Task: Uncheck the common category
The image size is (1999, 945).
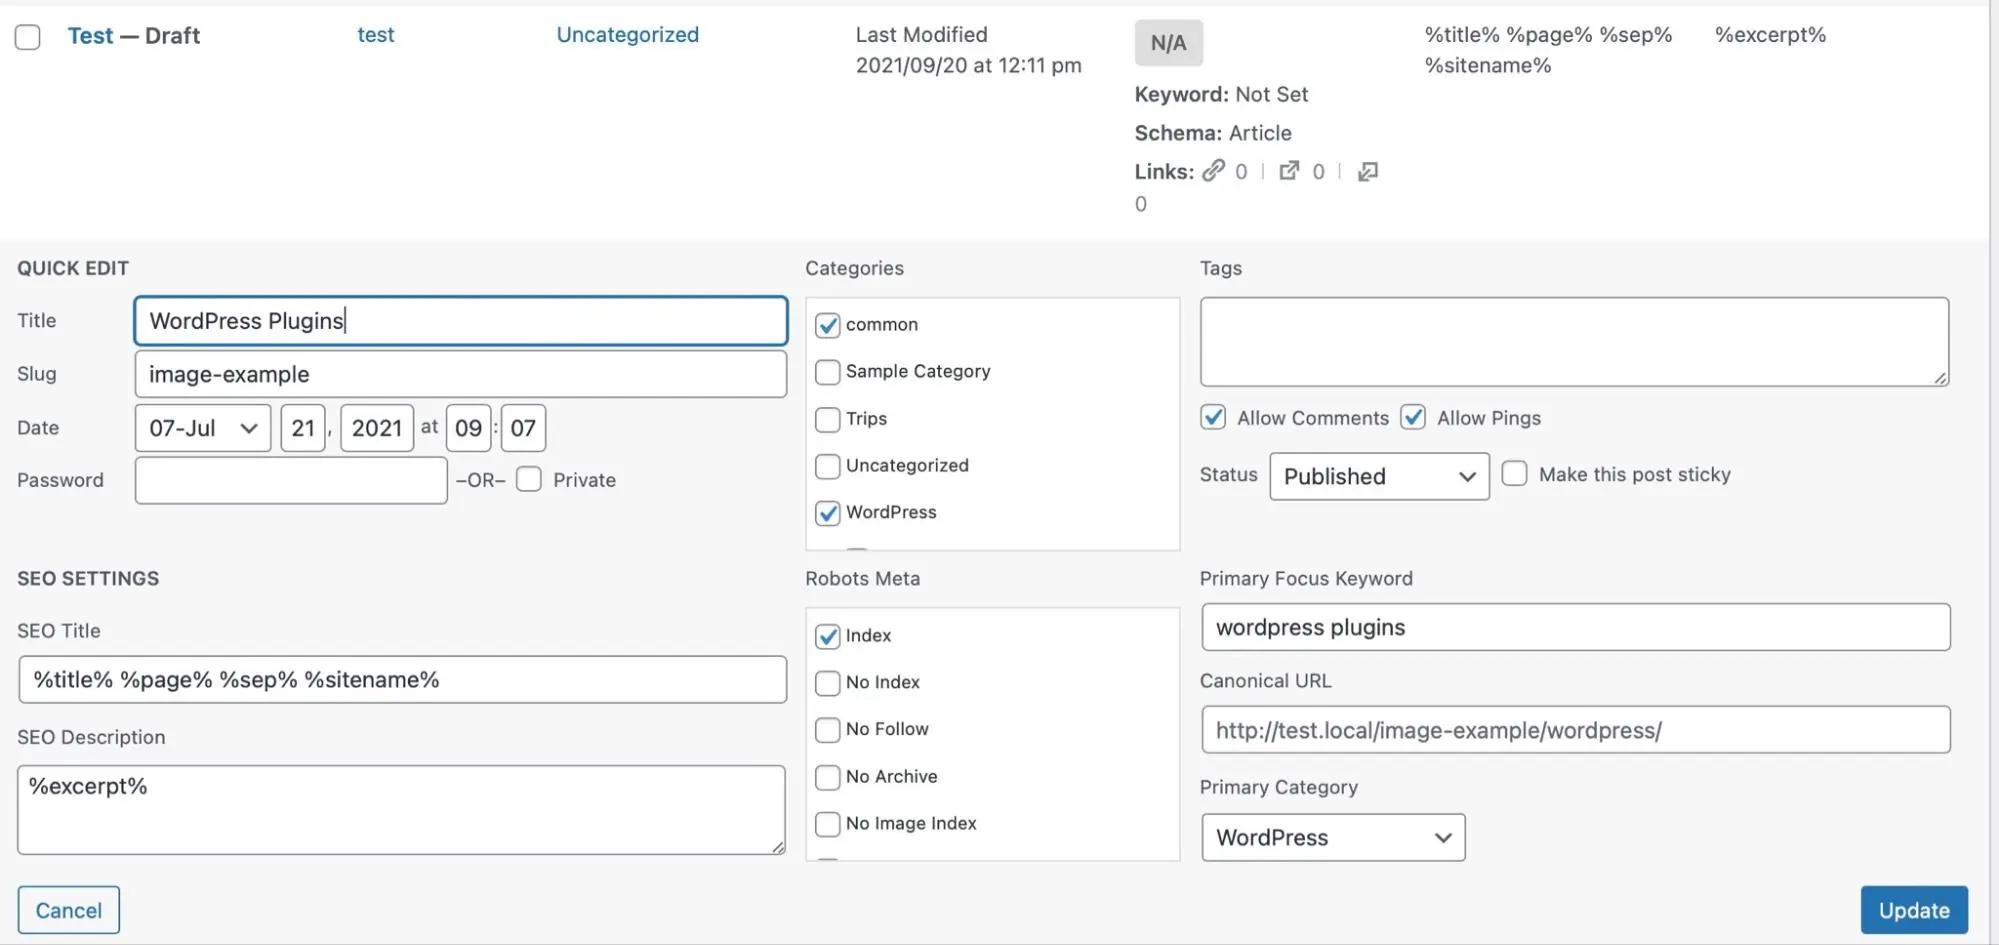Action: coord(827,324)
